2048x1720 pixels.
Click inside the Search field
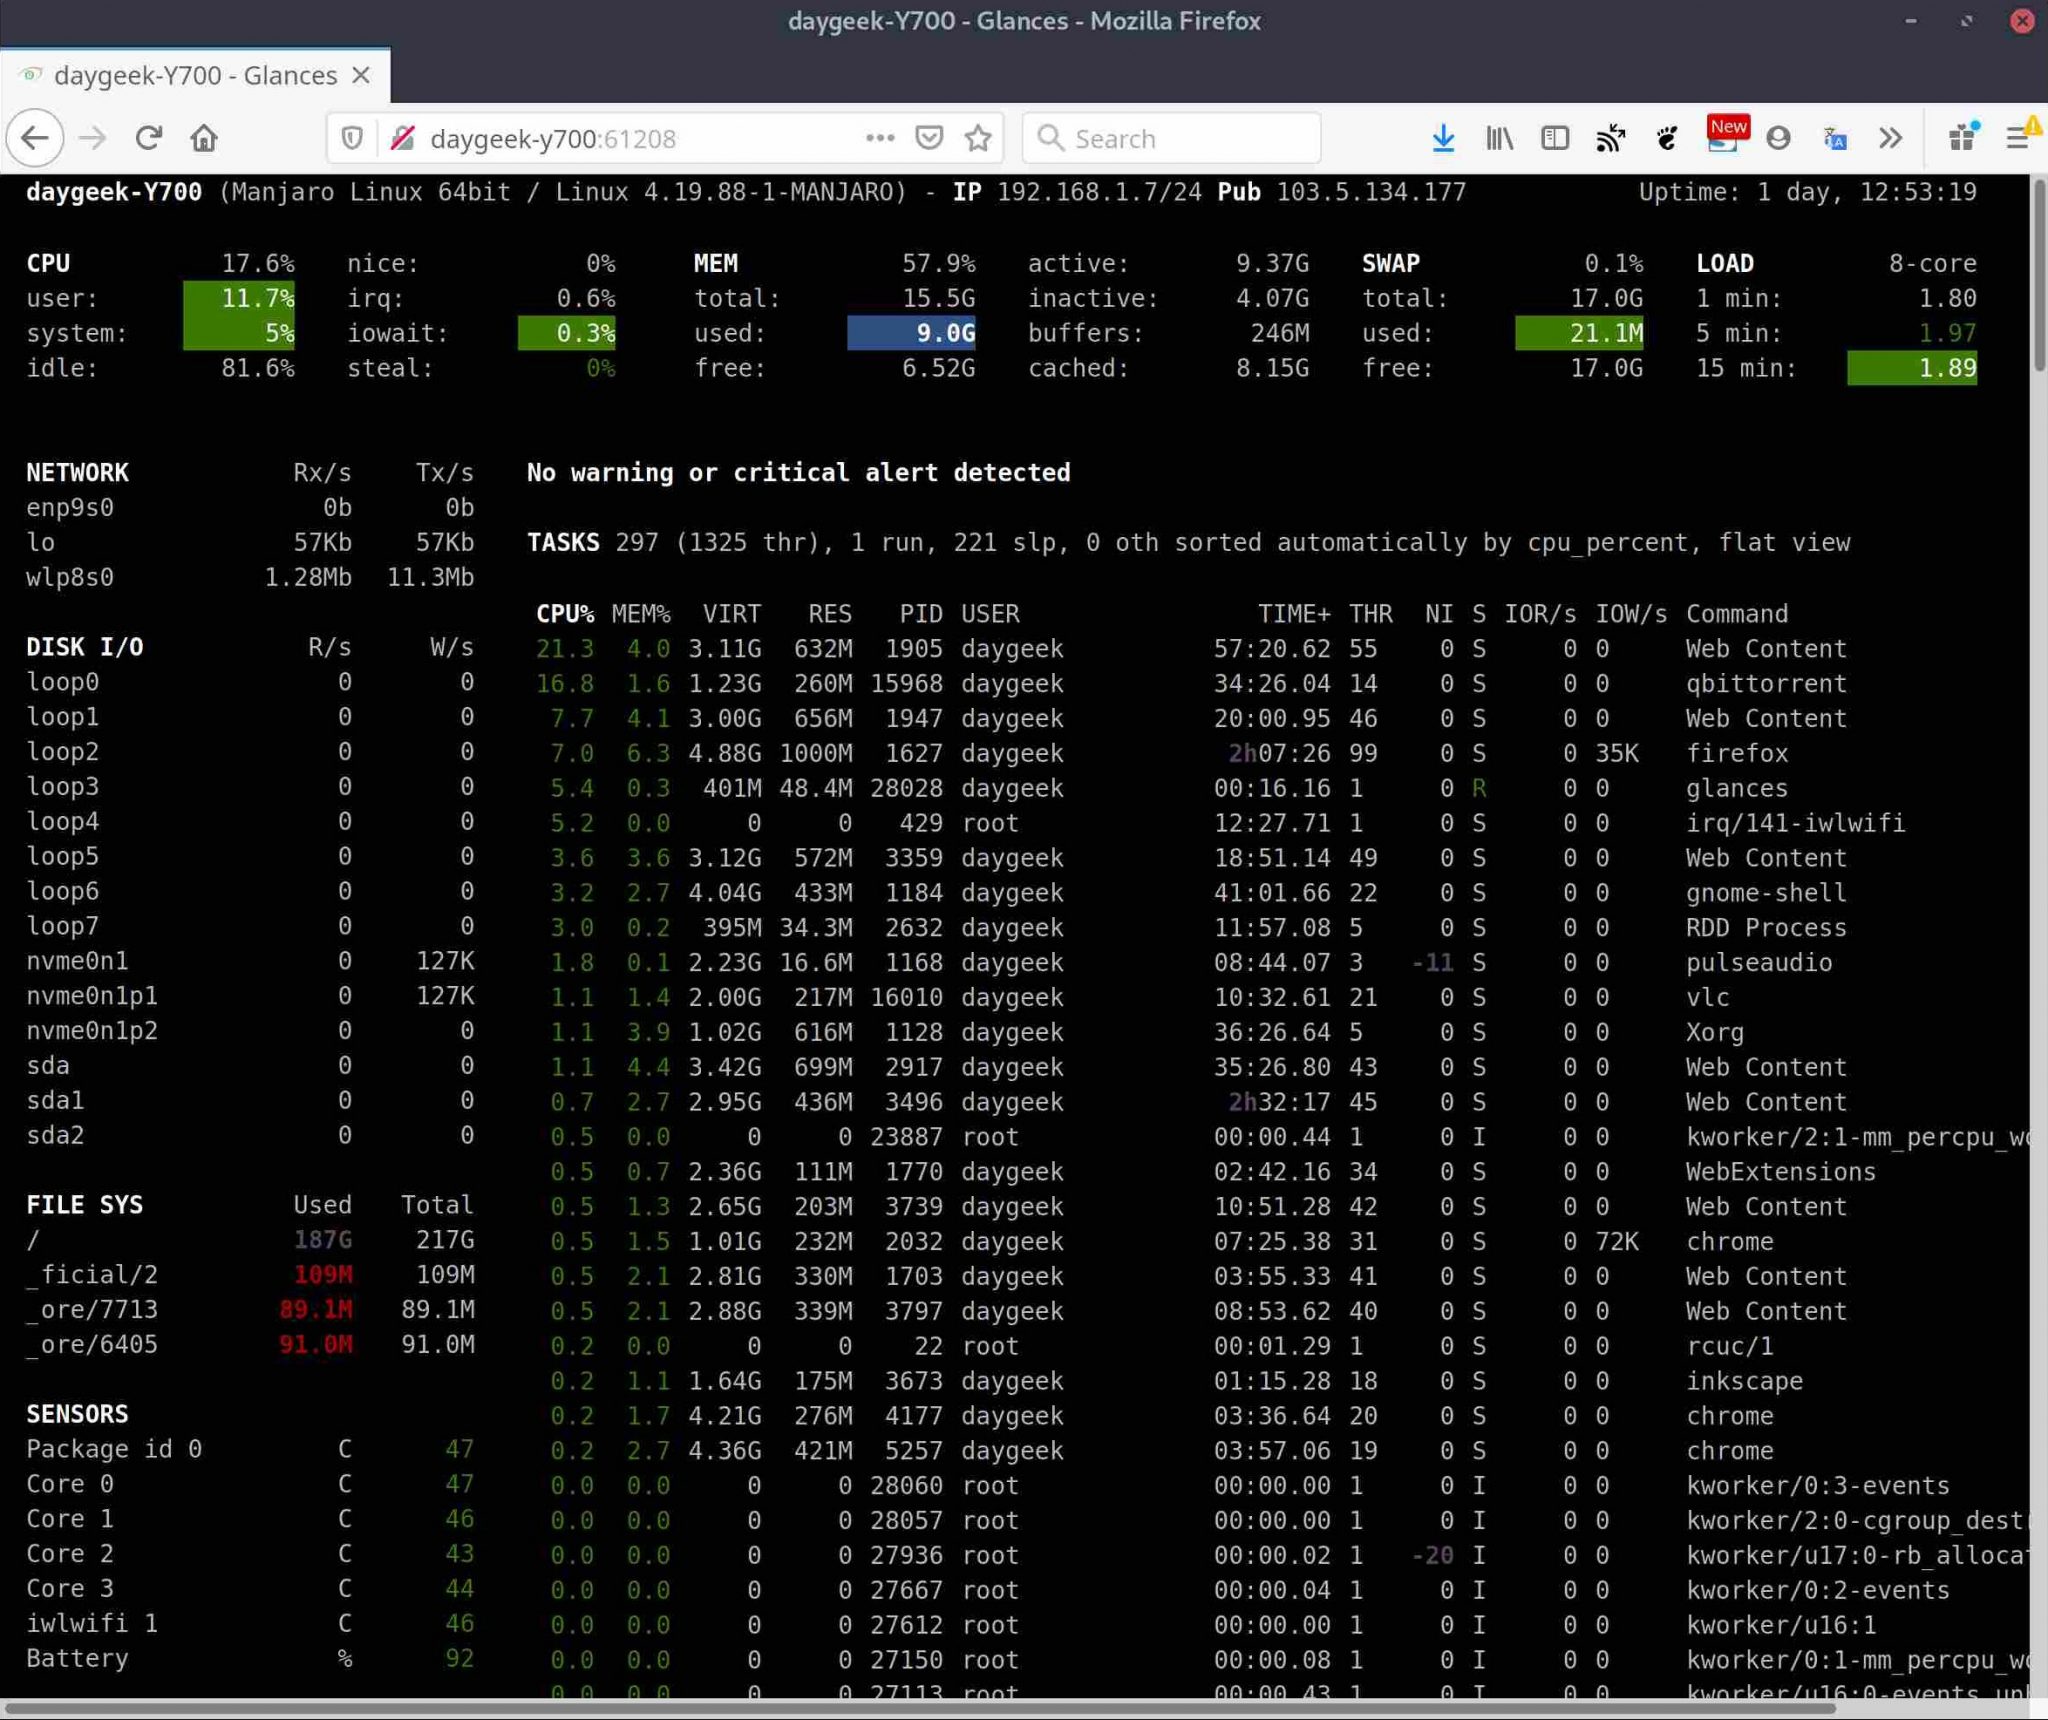coord(1170,138)
